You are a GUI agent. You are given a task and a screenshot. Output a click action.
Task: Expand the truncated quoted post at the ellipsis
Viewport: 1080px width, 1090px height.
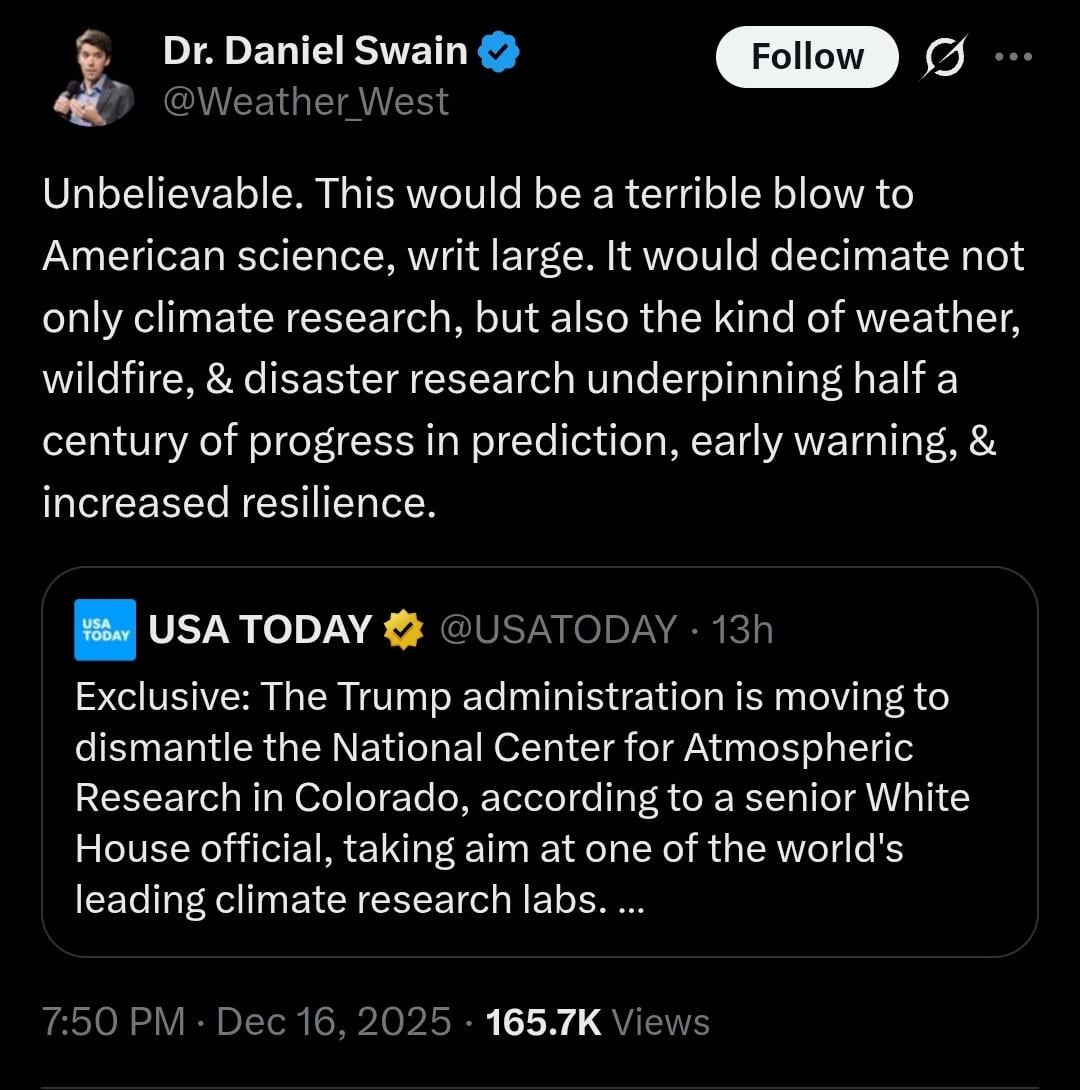[x=632, y=901]
